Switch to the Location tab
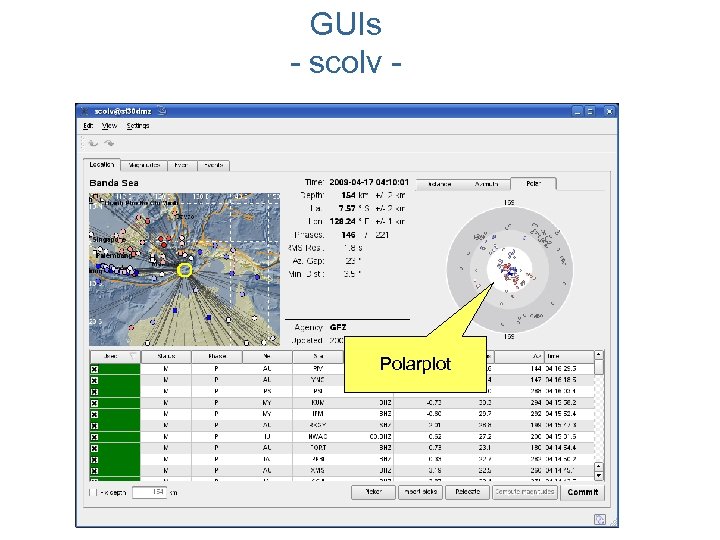This screenshot has height=540, width=720. coord(102,164)
